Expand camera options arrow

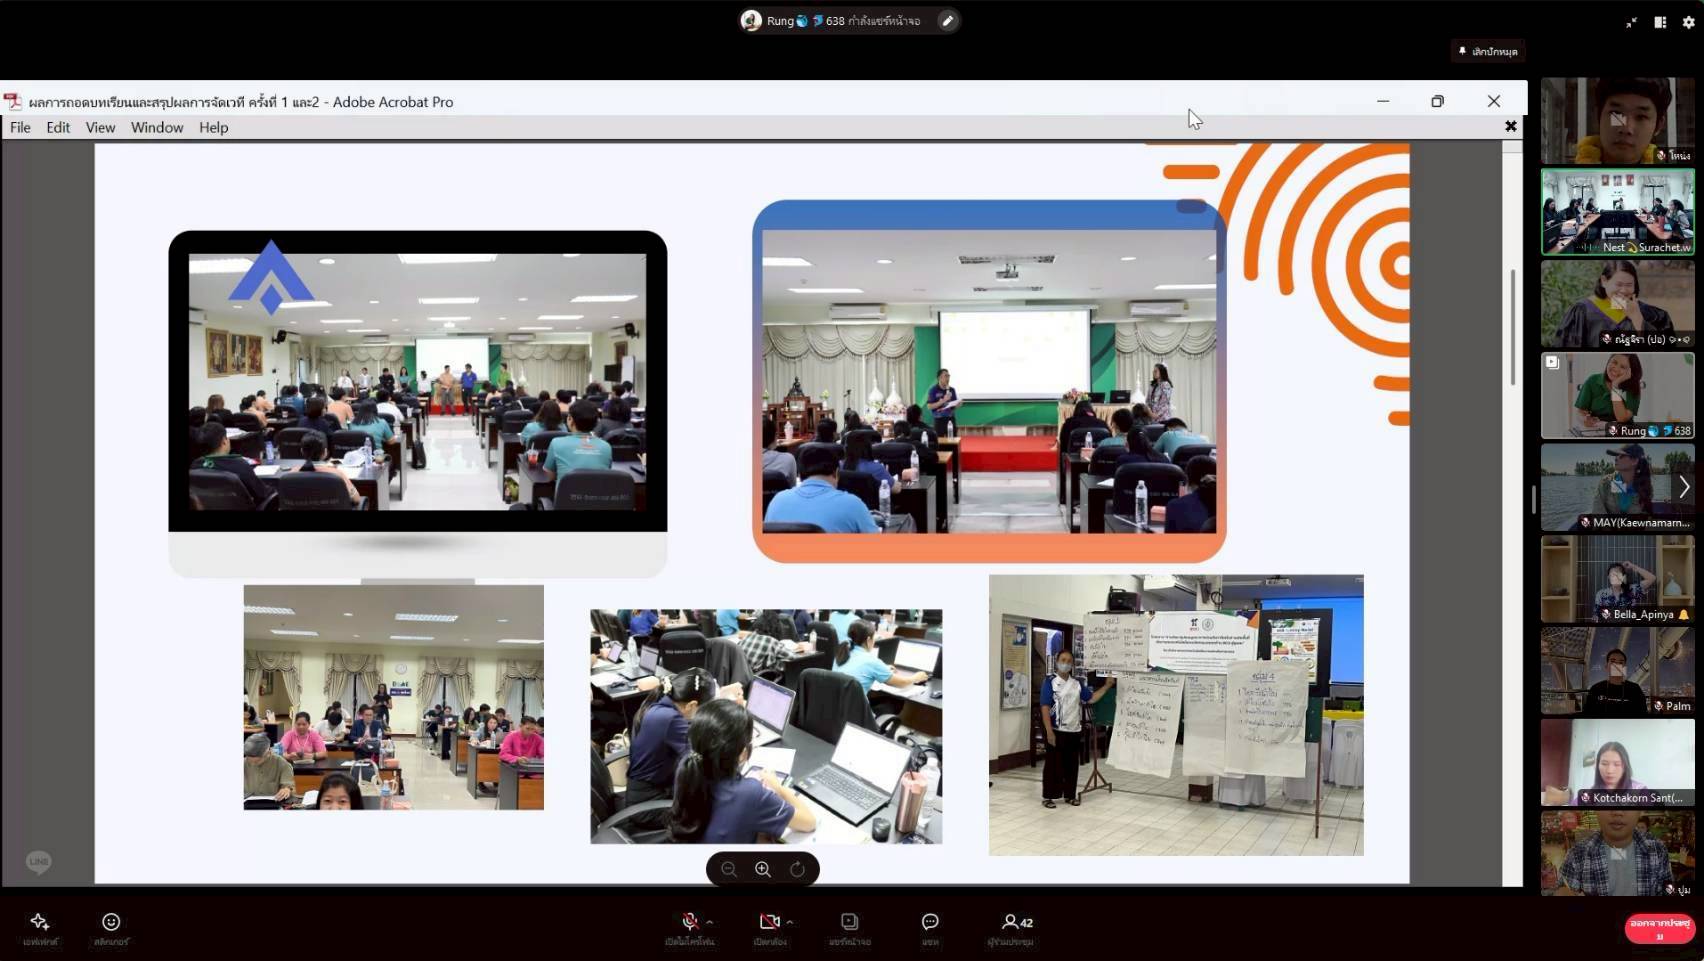tap(789, 921)
